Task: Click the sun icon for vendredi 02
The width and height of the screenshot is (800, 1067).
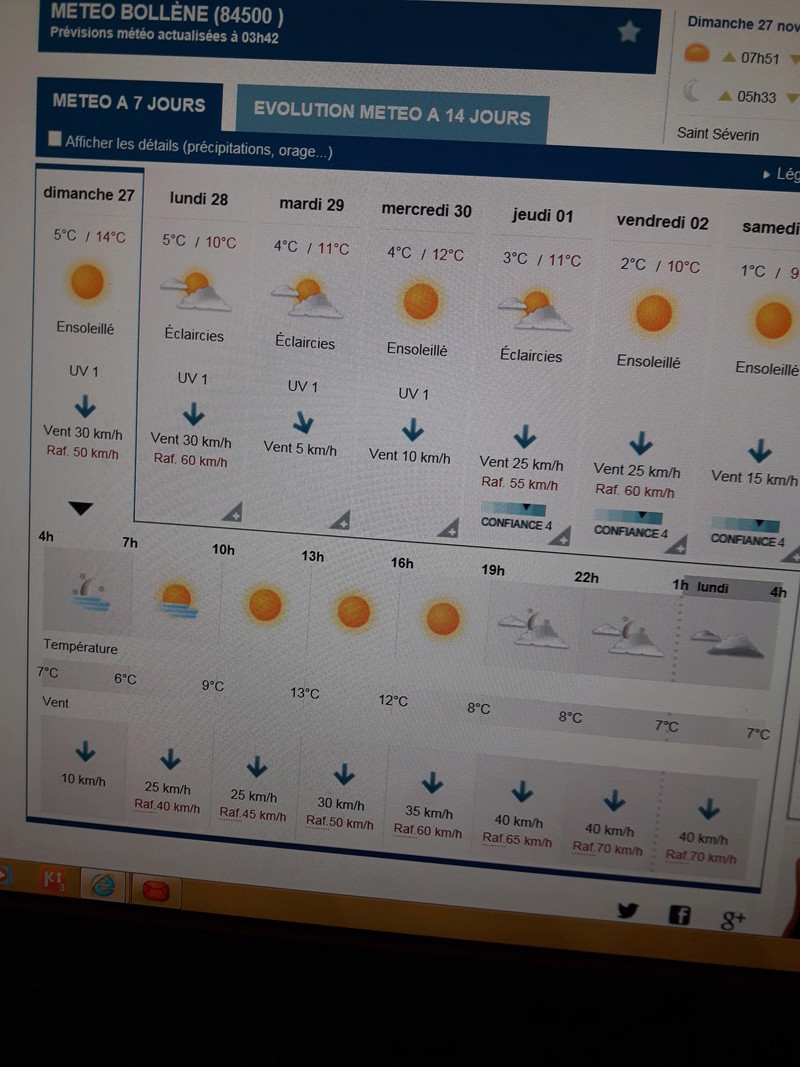Action: (654, 313)
